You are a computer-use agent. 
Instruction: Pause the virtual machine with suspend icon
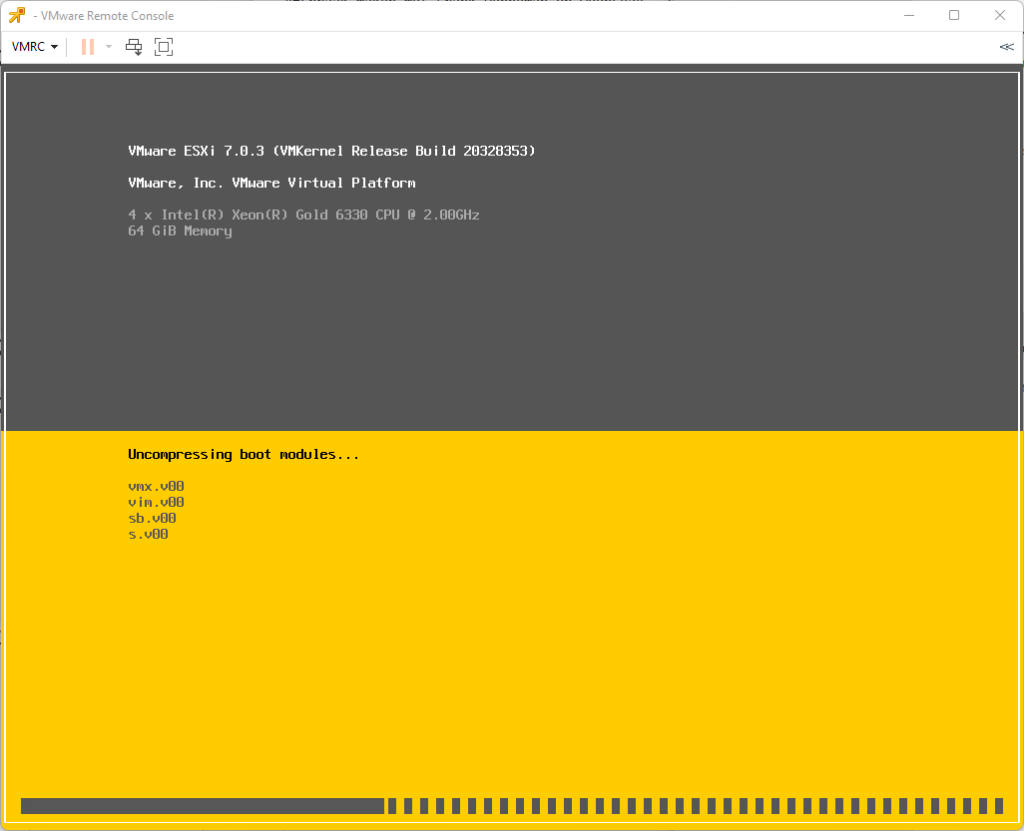click(88, 47)
